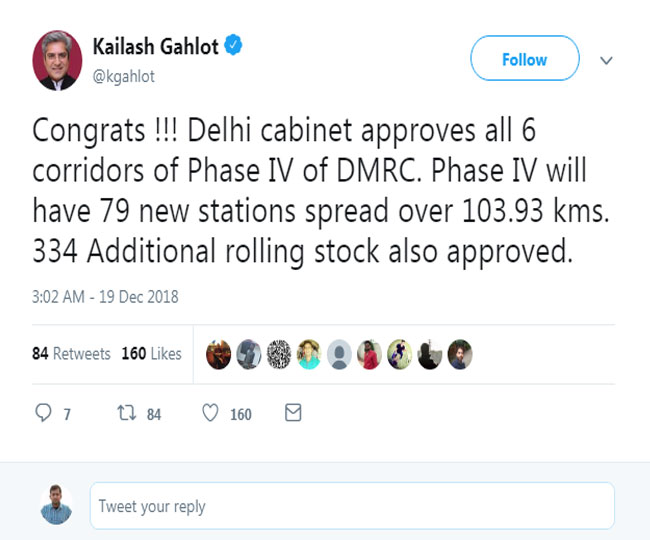Open the @kgahlot handle link
This screenshot has width=650, height=540.
[x=124, y=77]
